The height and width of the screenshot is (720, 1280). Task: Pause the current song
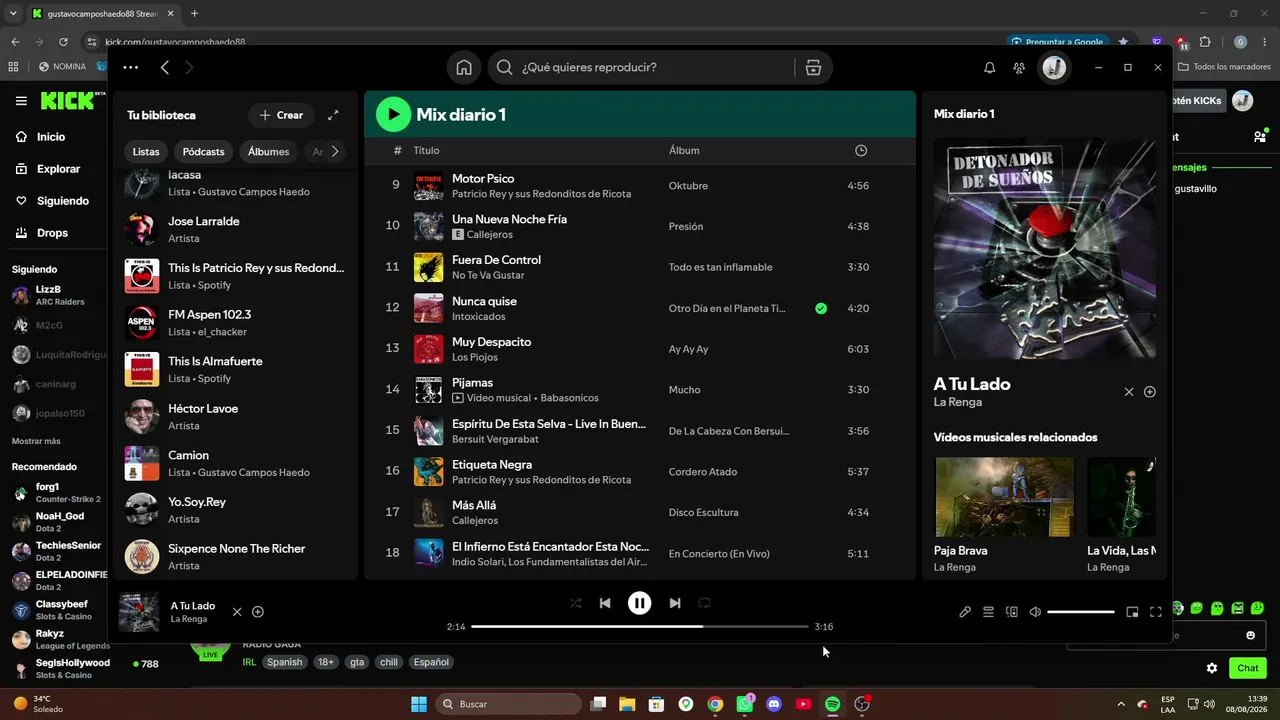click(x=639, y=603)
